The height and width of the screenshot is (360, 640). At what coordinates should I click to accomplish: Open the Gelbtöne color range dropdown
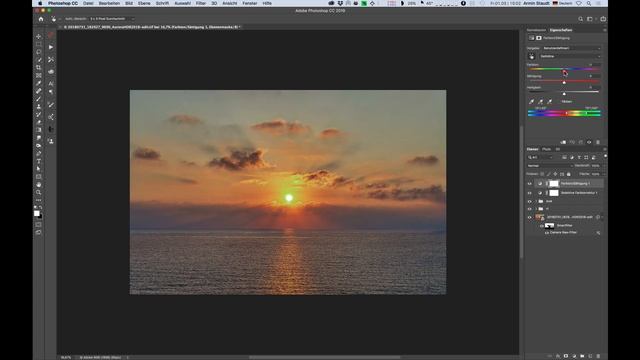570,56
